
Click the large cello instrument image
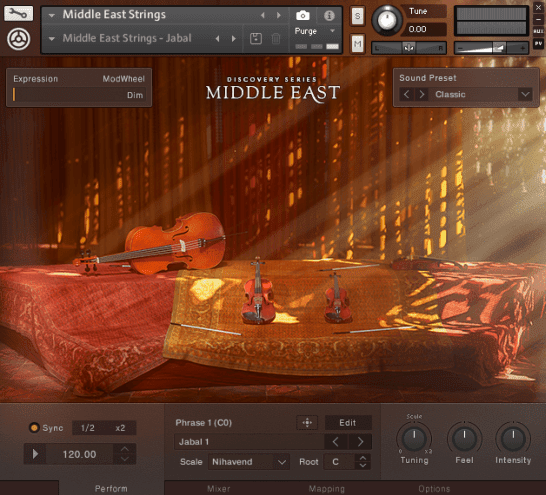pos(150,244)
